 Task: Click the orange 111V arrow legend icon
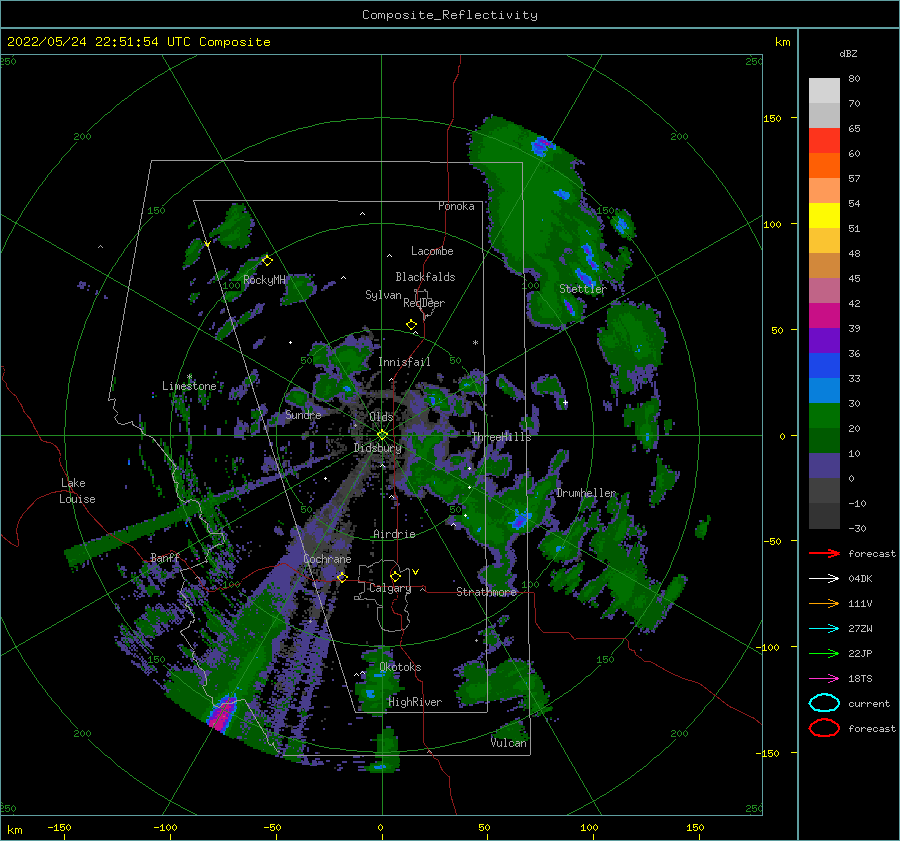[x=824, y=603]
